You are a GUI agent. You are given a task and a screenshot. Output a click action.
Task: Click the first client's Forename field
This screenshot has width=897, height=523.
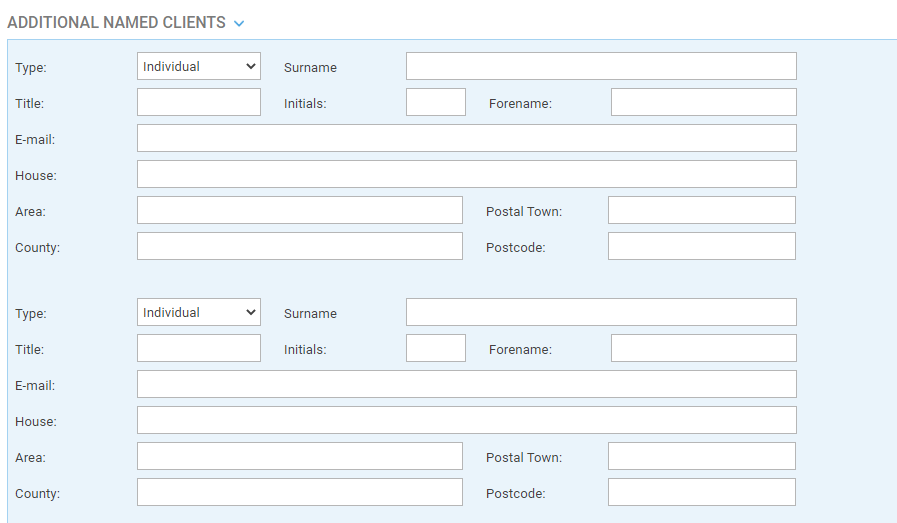pos(704,102)
